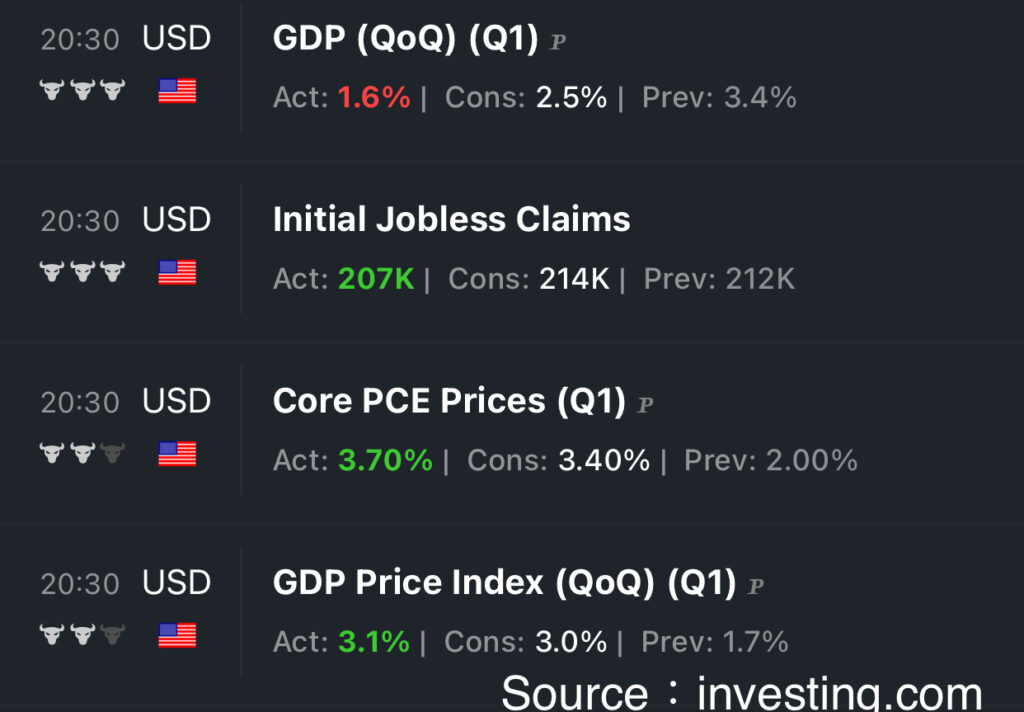Click the bull importance icons for Initial Jobless Claims
Screen dimensions: 1024x712
point(82,273)
